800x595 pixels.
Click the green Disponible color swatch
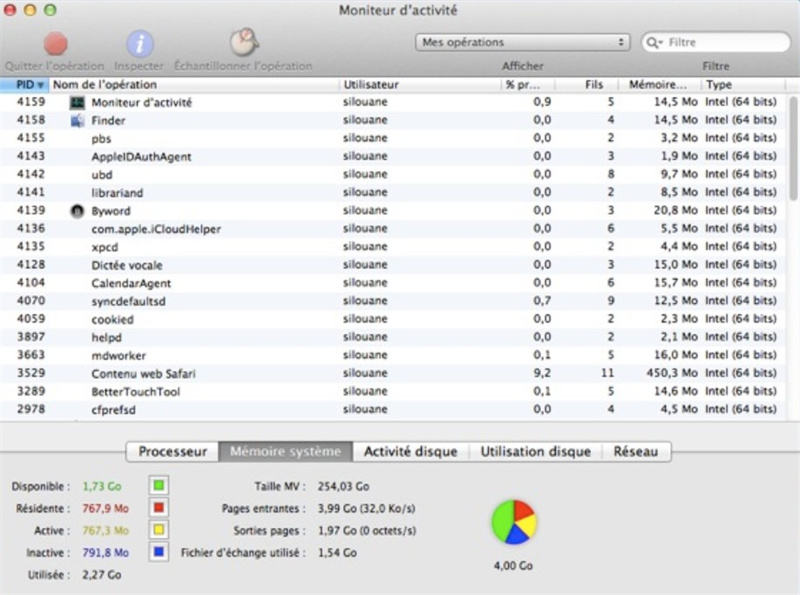tap(159, 485)
